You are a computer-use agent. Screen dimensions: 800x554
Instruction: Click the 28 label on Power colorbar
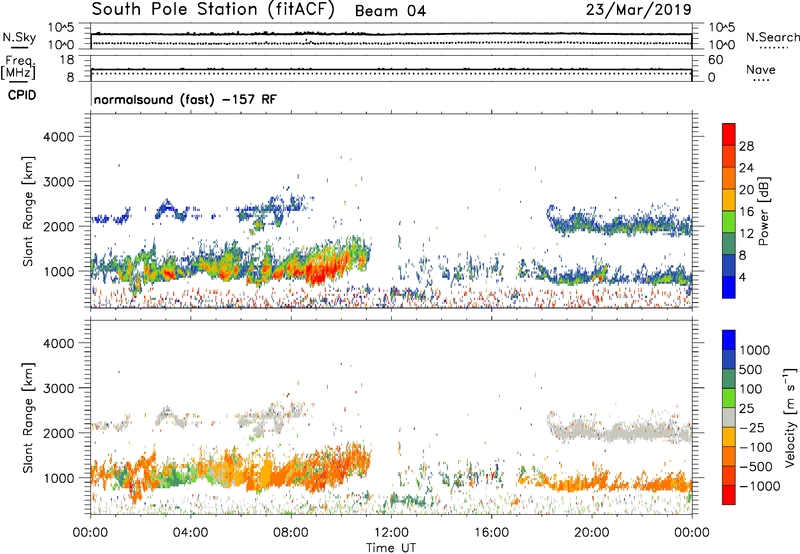point(746,146)
